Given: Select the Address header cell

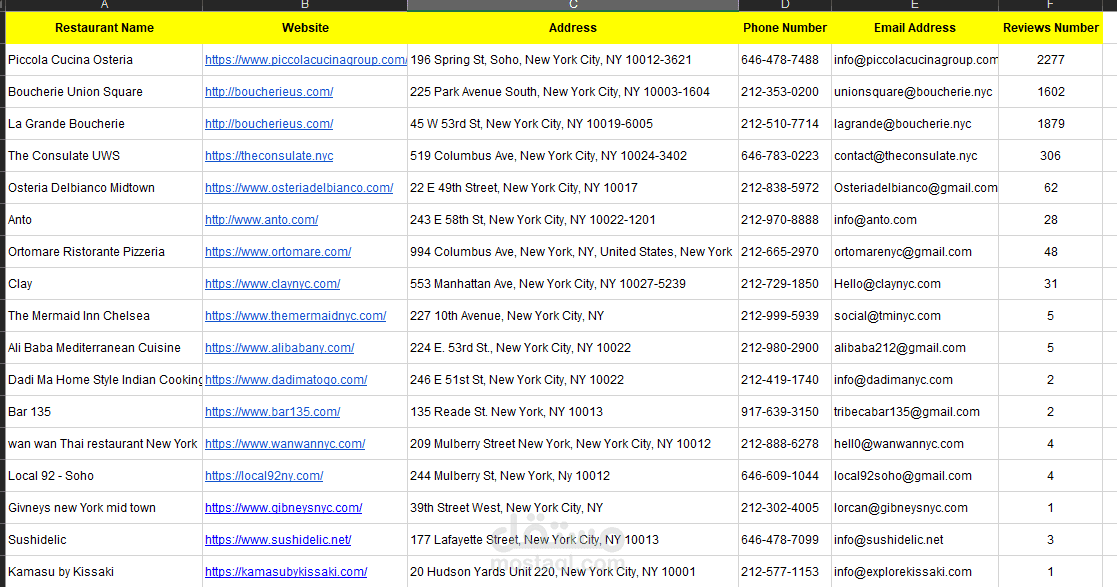Looking at the screenshot, I should pos(573,28).
